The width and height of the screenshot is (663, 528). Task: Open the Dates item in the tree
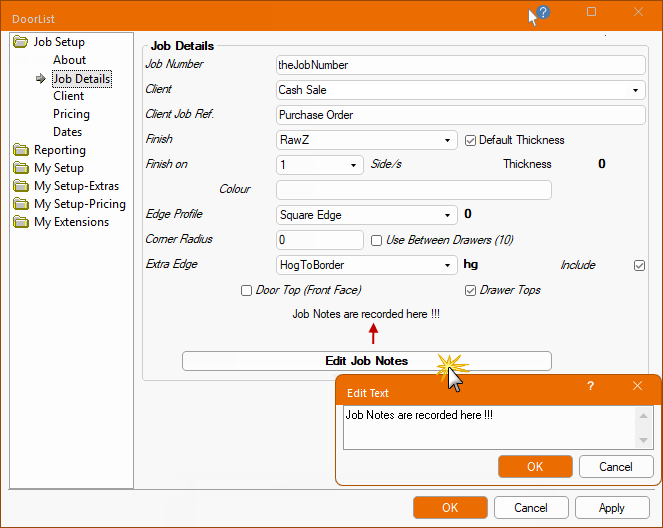(x=68, y=132)
